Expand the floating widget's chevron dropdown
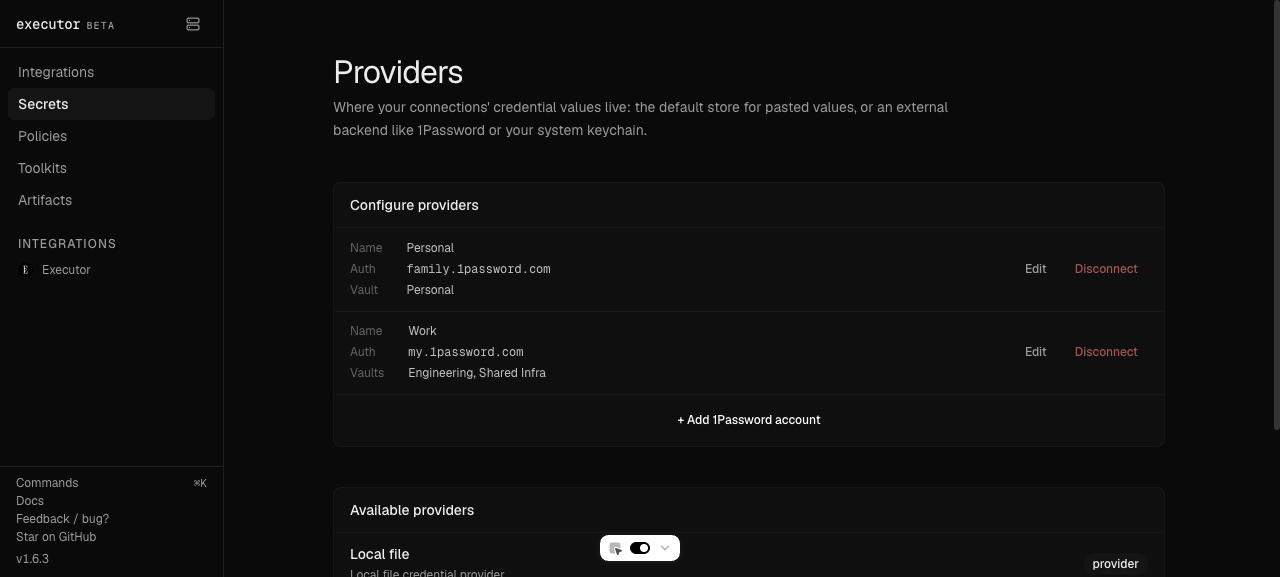This screenshot has width=1280, height=577. click(665, 548)
